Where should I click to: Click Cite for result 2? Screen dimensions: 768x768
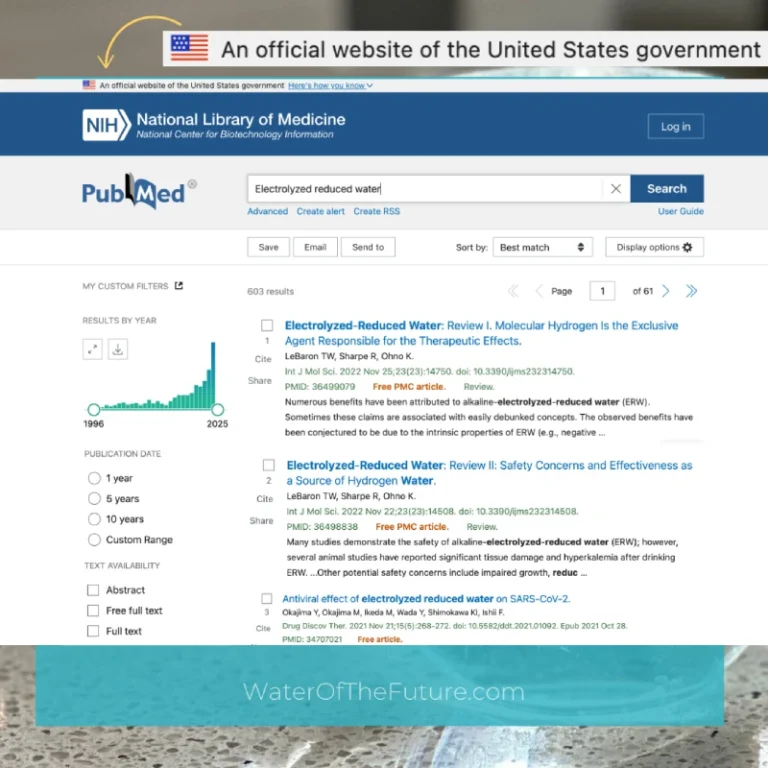tap(264, 499)
